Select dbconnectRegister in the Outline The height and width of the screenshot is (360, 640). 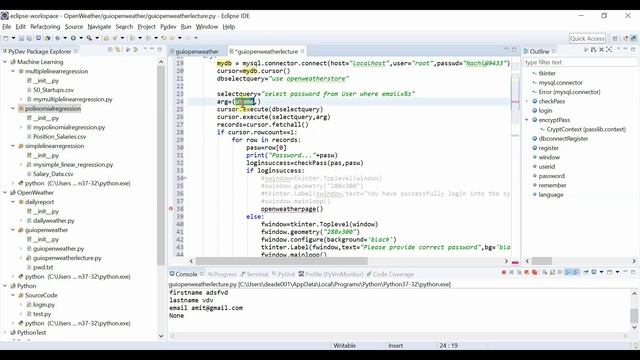tap(563, 139)
